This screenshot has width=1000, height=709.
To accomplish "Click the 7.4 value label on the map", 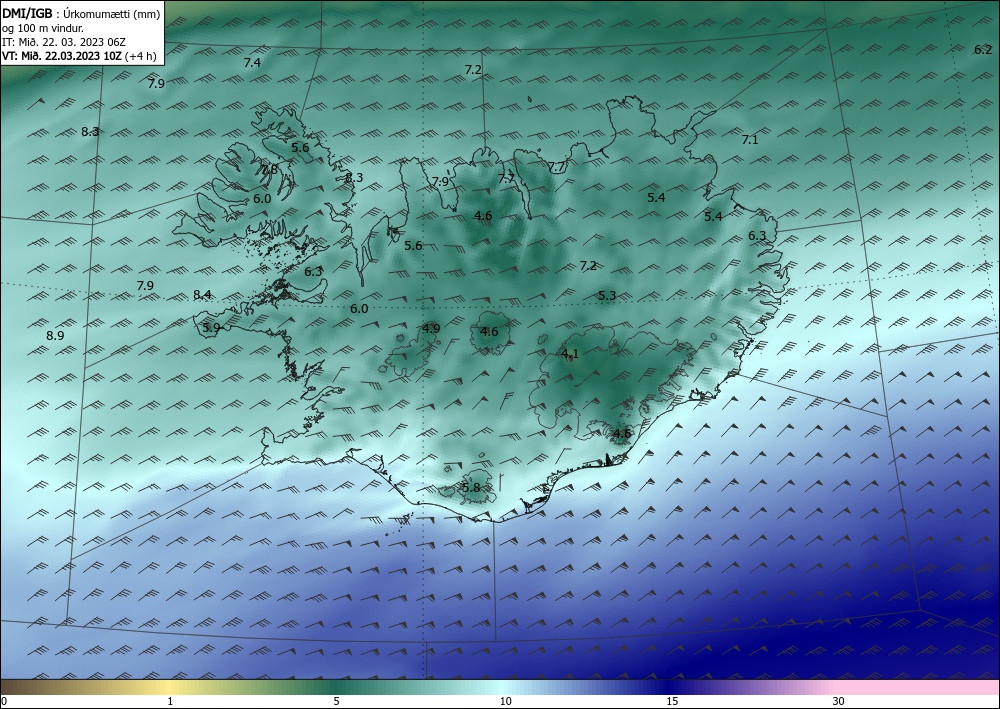I will click(253, 62).
